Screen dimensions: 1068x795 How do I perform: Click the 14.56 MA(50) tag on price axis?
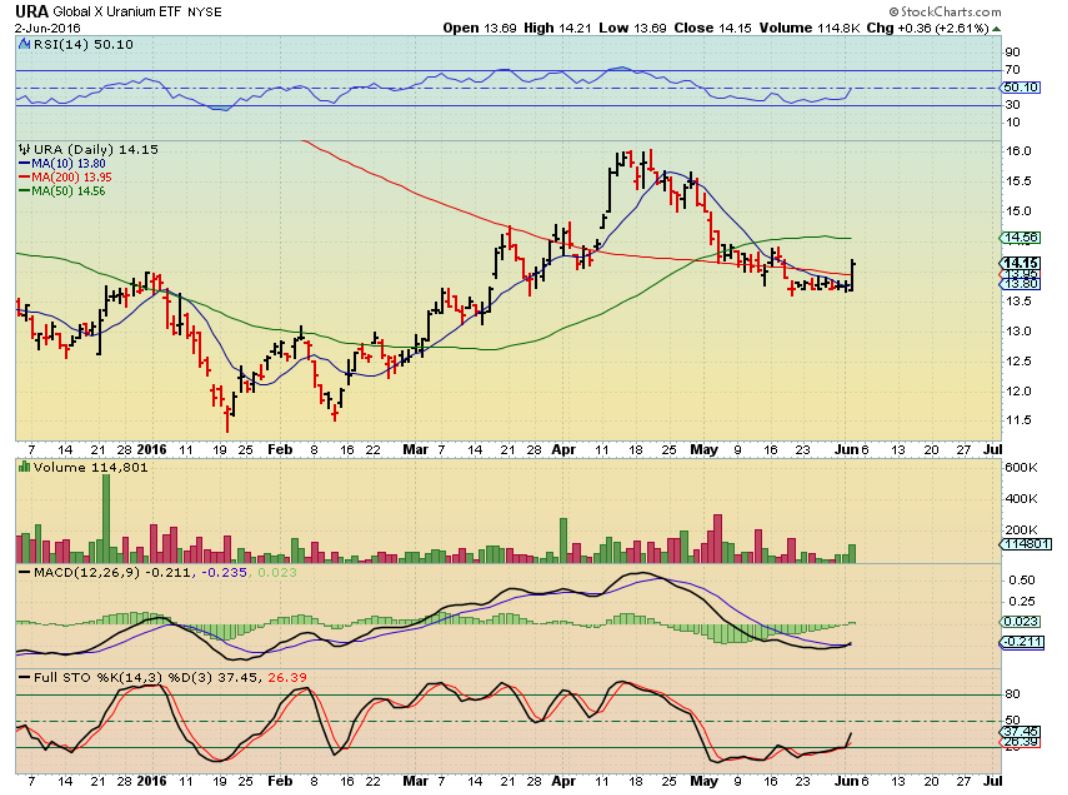[x=1020, y=238]
